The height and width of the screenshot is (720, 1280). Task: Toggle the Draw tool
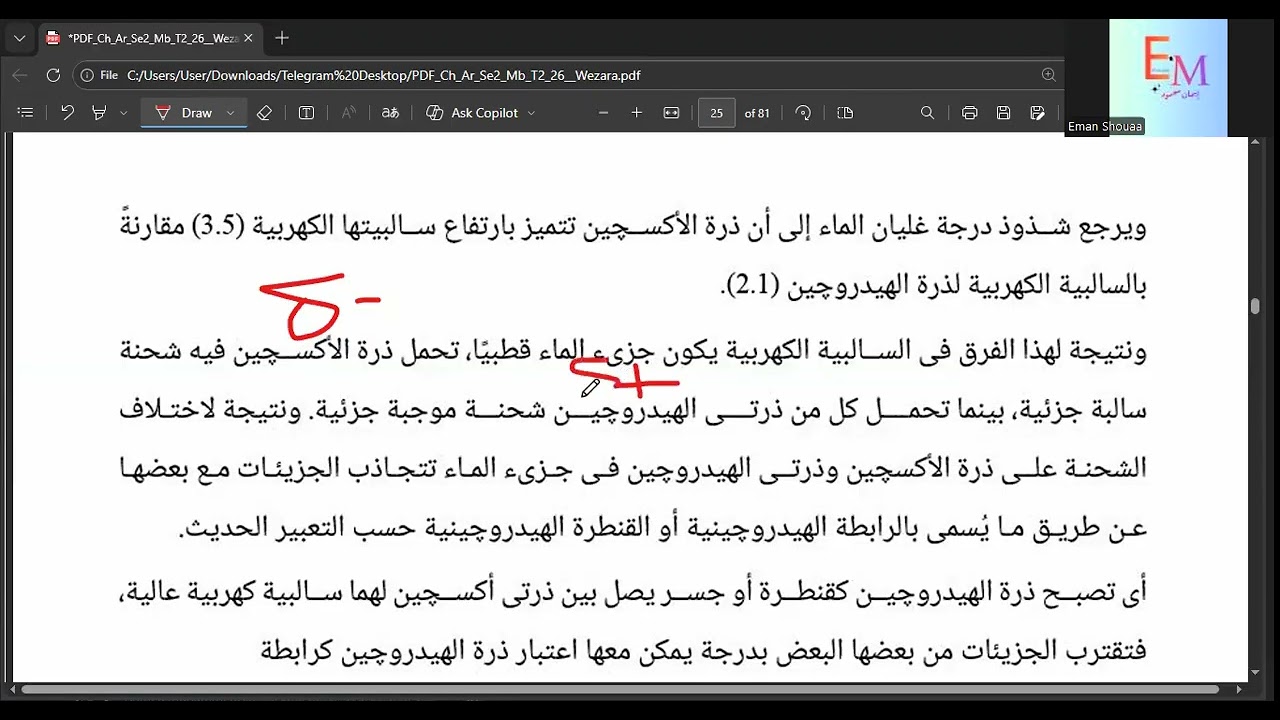(x=184, y=113)
